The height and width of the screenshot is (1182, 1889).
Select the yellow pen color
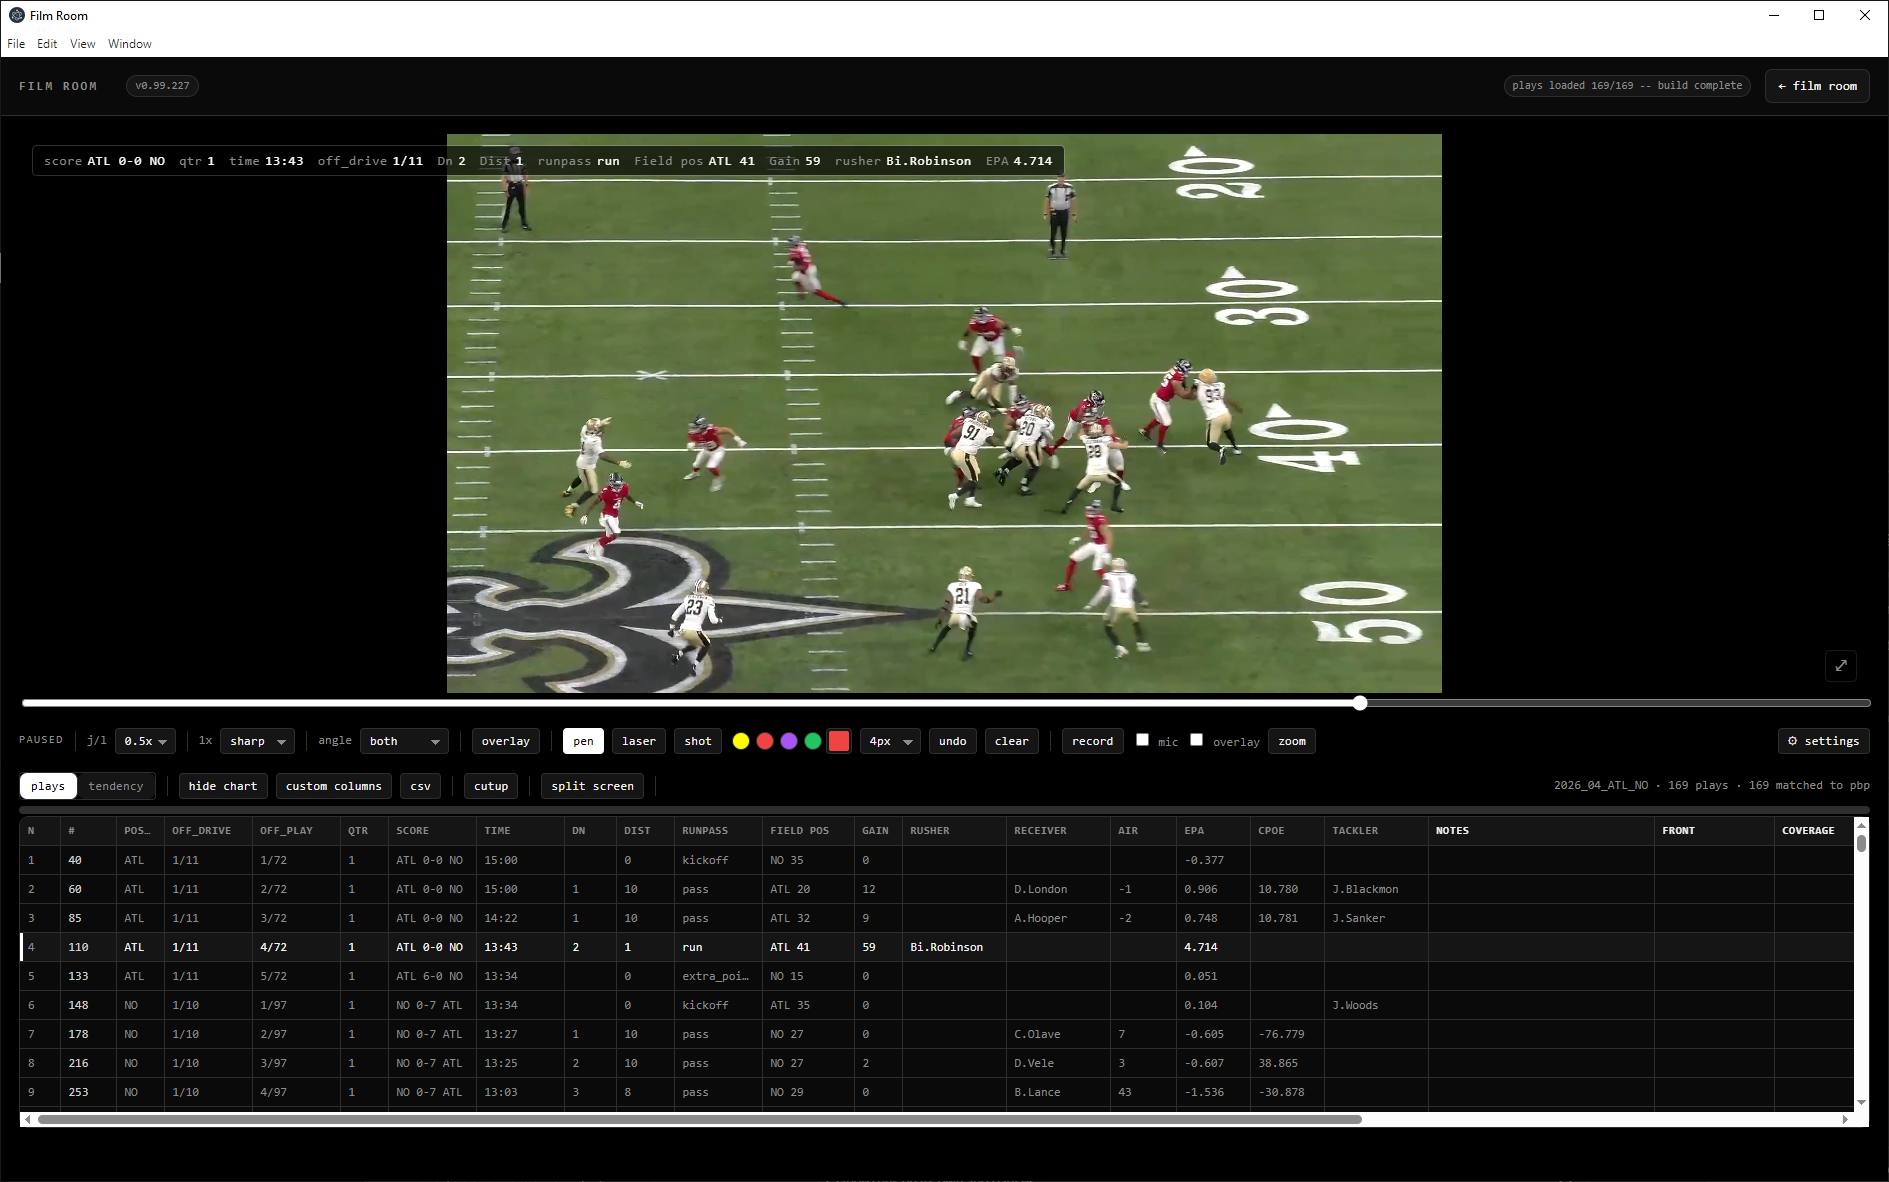(741, 741)
